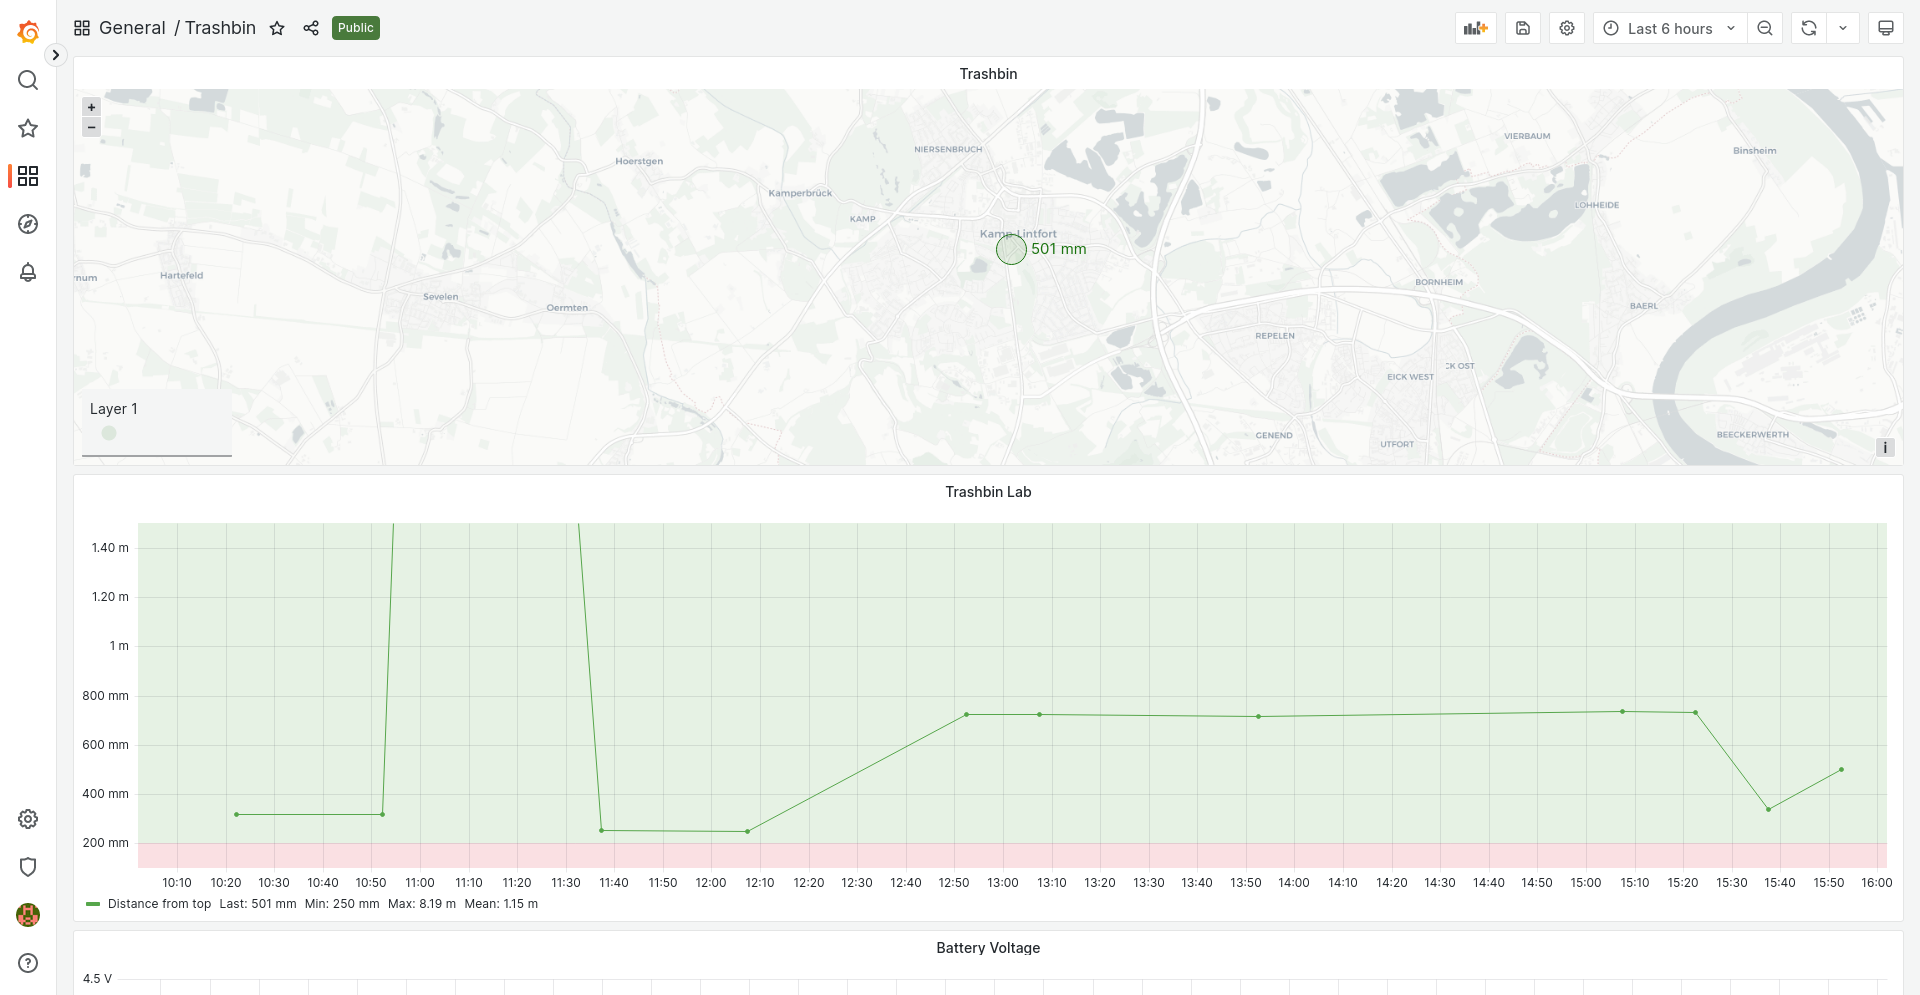Click the General folder breadcrumb link
This screenshot has height=995, width=1920.
coord(132,28)
